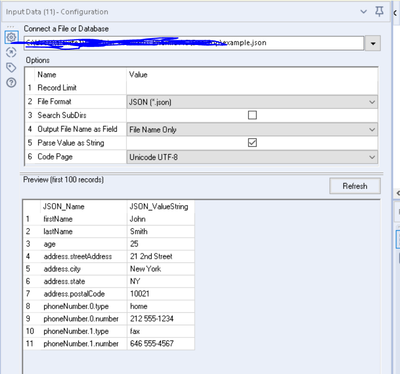The image size is (400, 374).
Task: Select the phoneNumber.1.type cell
Action: pyautogui.click(x=84, y=331)
